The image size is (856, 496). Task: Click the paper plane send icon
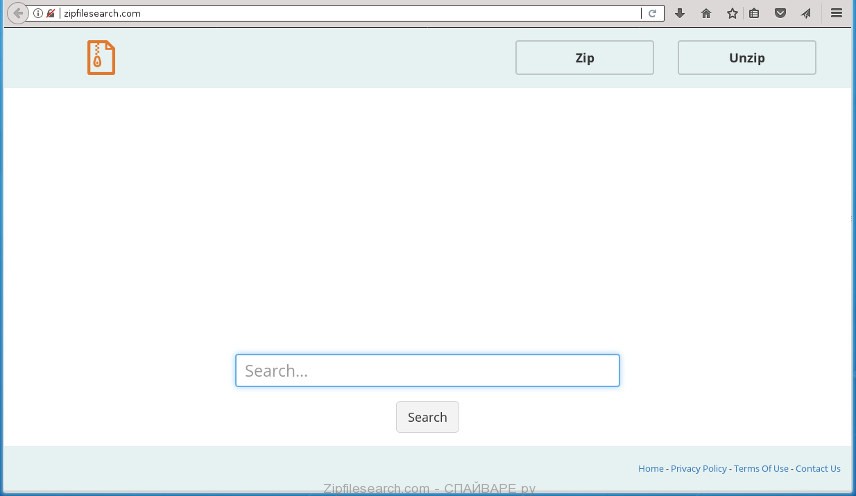[805, 13]
